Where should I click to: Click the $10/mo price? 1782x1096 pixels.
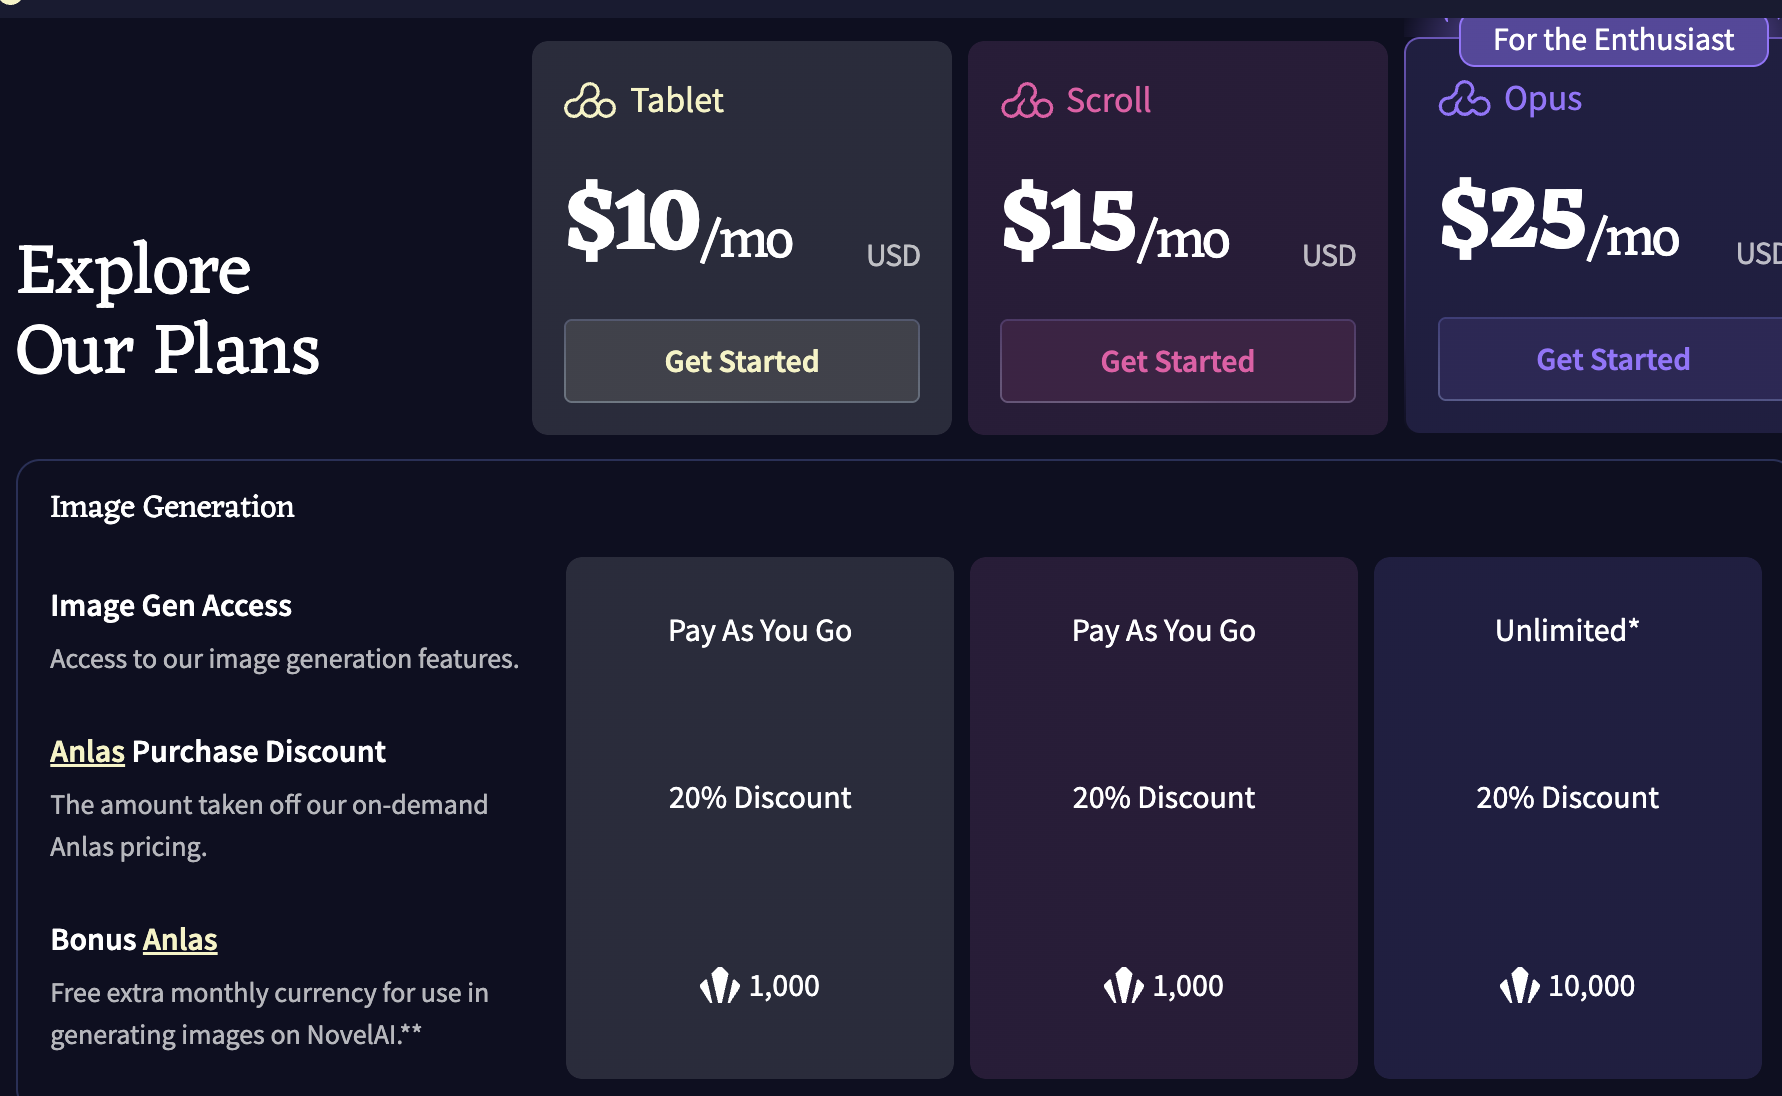pos(679,222)
